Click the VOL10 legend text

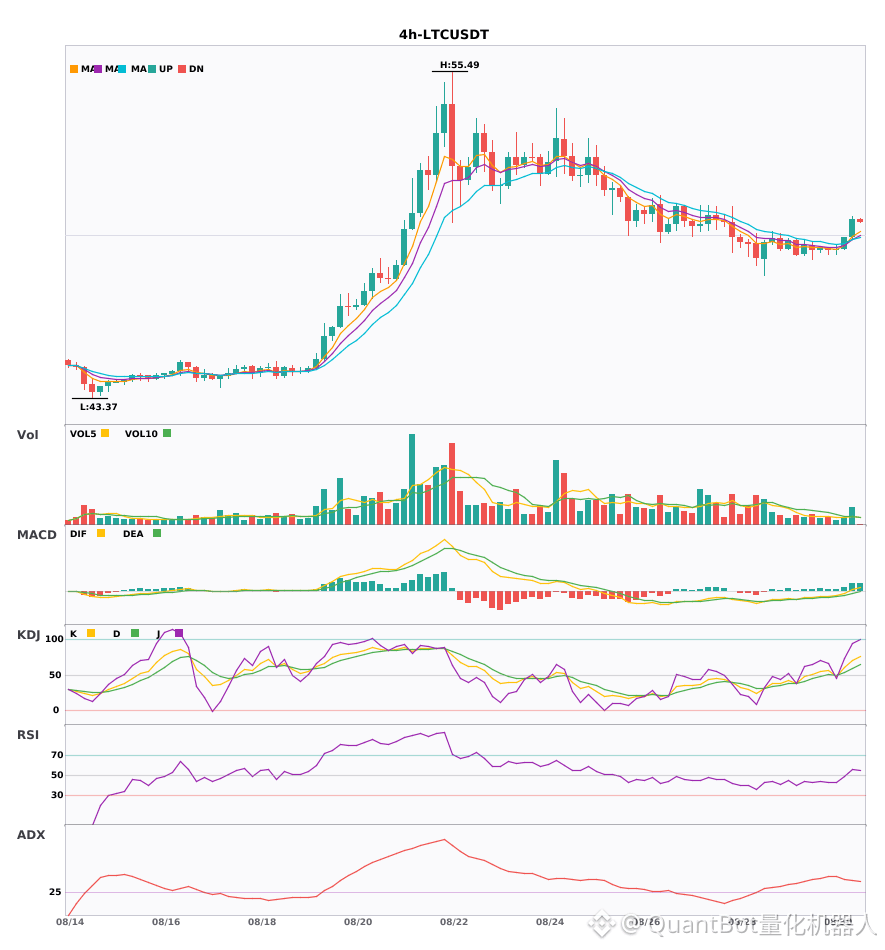pos(141,434)
